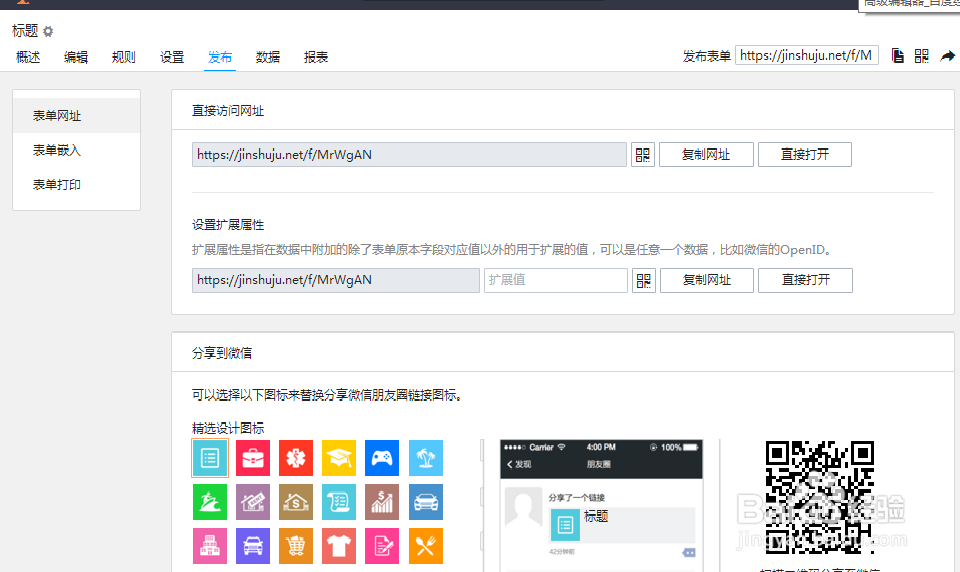This screenshot has height=572, width=960.
Task: Open title settings gear next to 标题
Action: click(x=48, y=31)
